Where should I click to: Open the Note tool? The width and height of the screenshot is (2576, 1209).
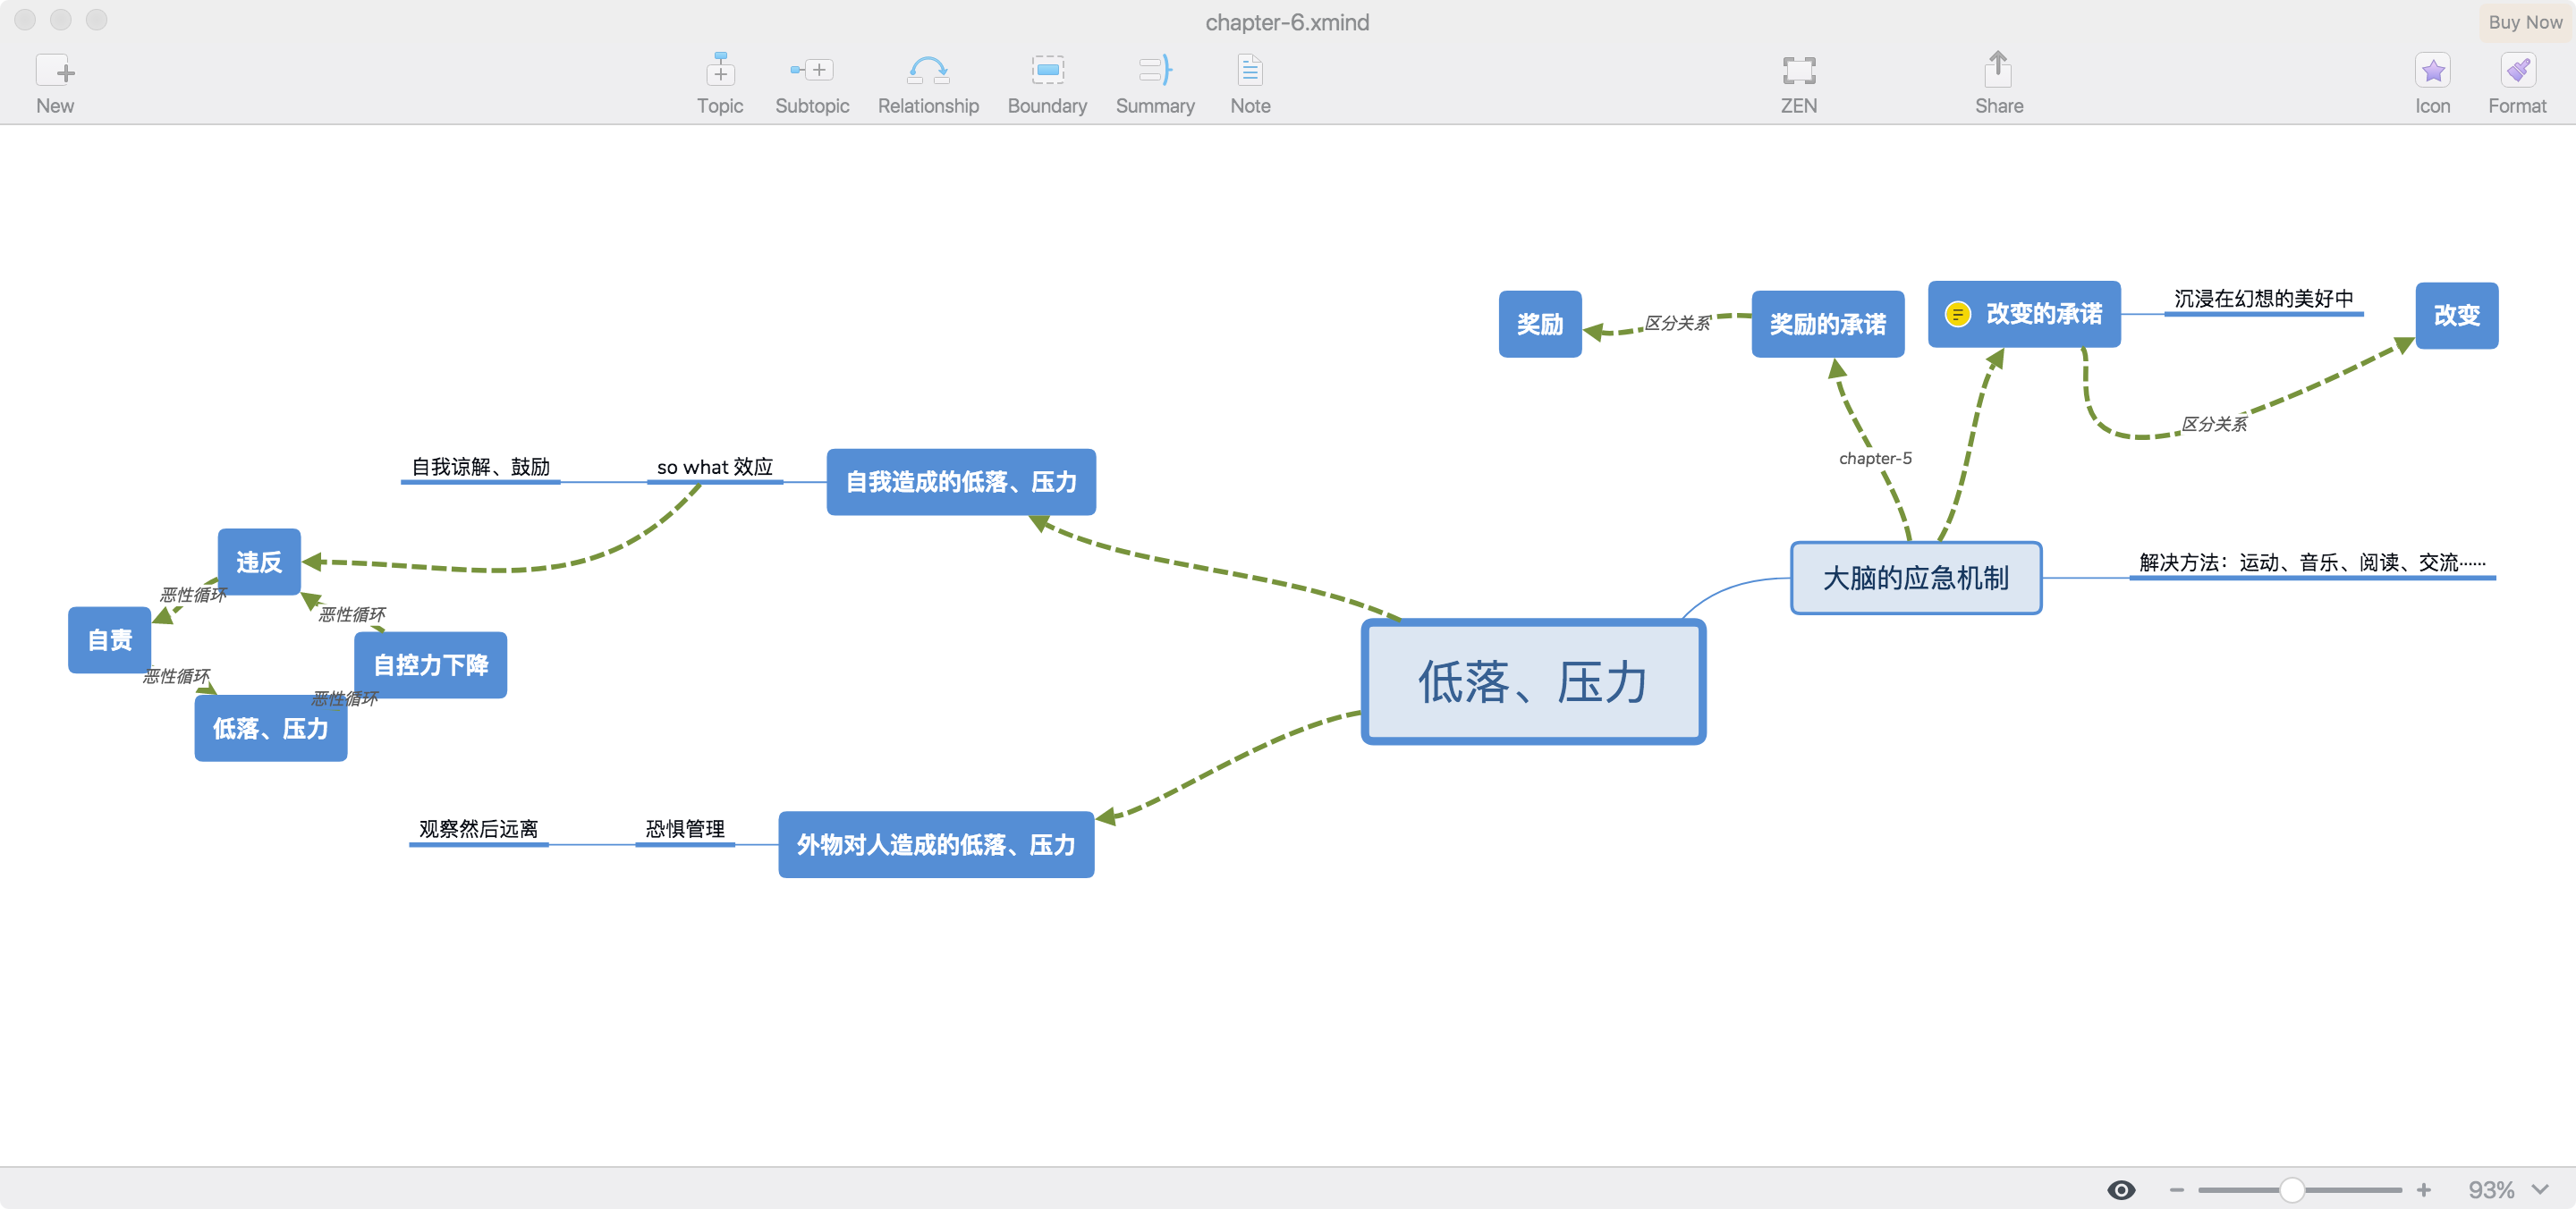1249,71
